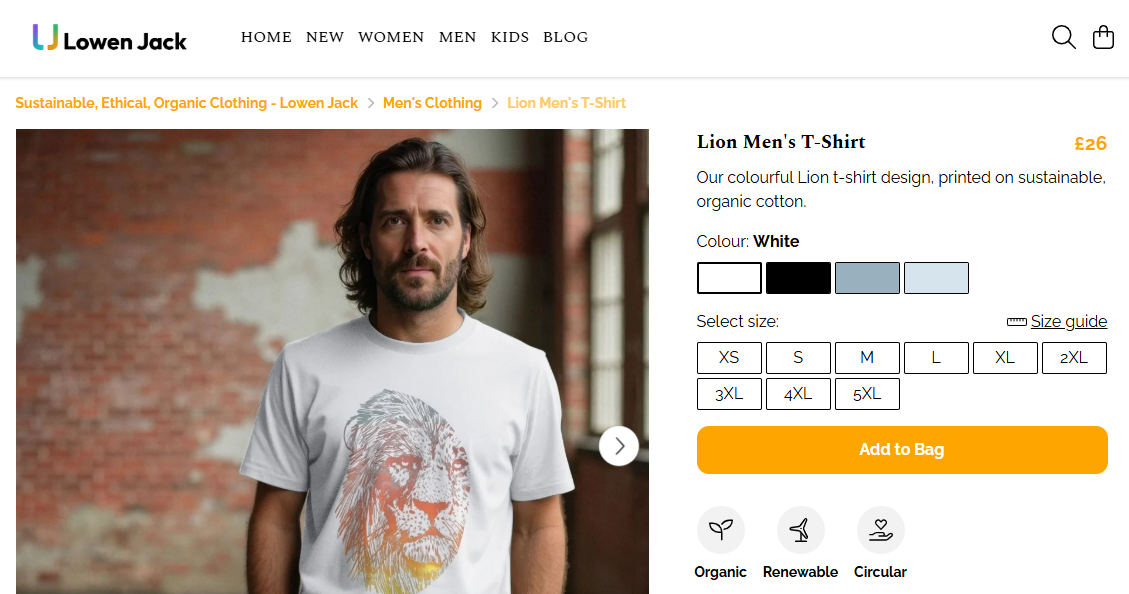1129x594 pixels.
Task: Add the t-shirt to bag
Action: pos(901,450)
